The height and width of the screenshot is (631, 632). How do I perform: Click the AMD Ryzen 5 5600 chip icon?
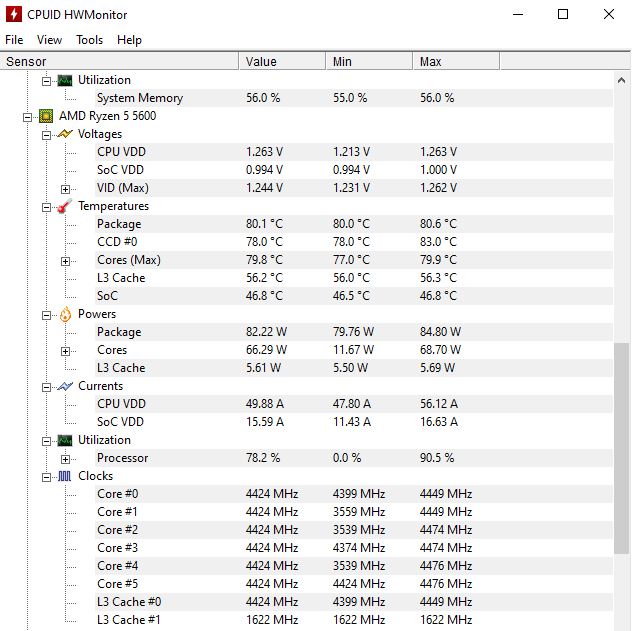46,116
